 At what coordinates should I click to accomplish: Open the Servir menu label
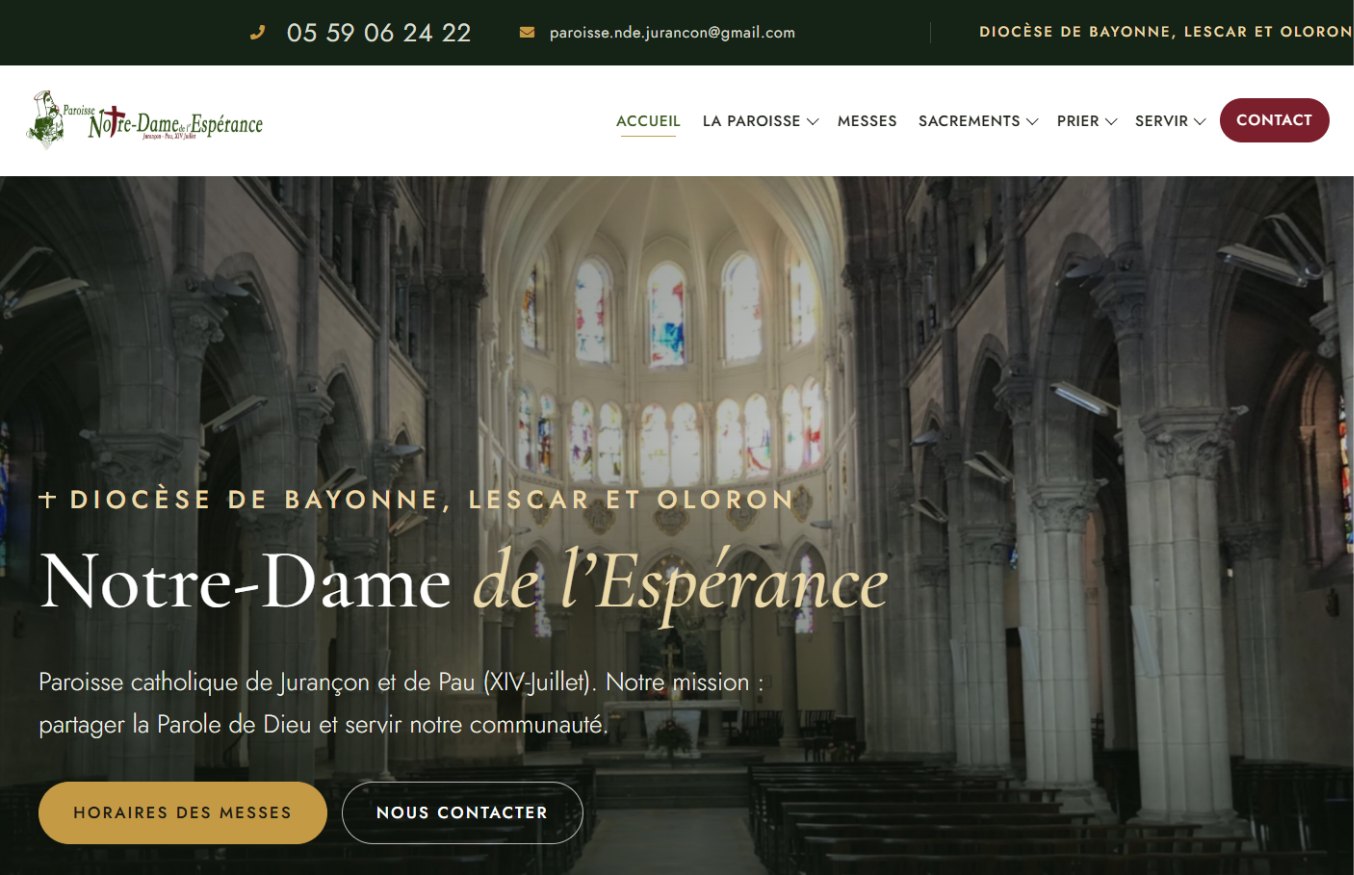(1161, 121)
